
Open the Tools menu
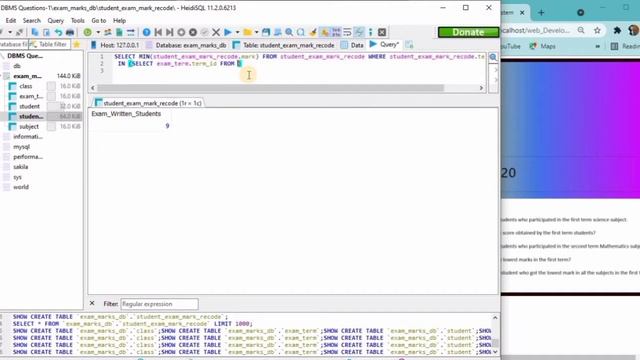78,20
